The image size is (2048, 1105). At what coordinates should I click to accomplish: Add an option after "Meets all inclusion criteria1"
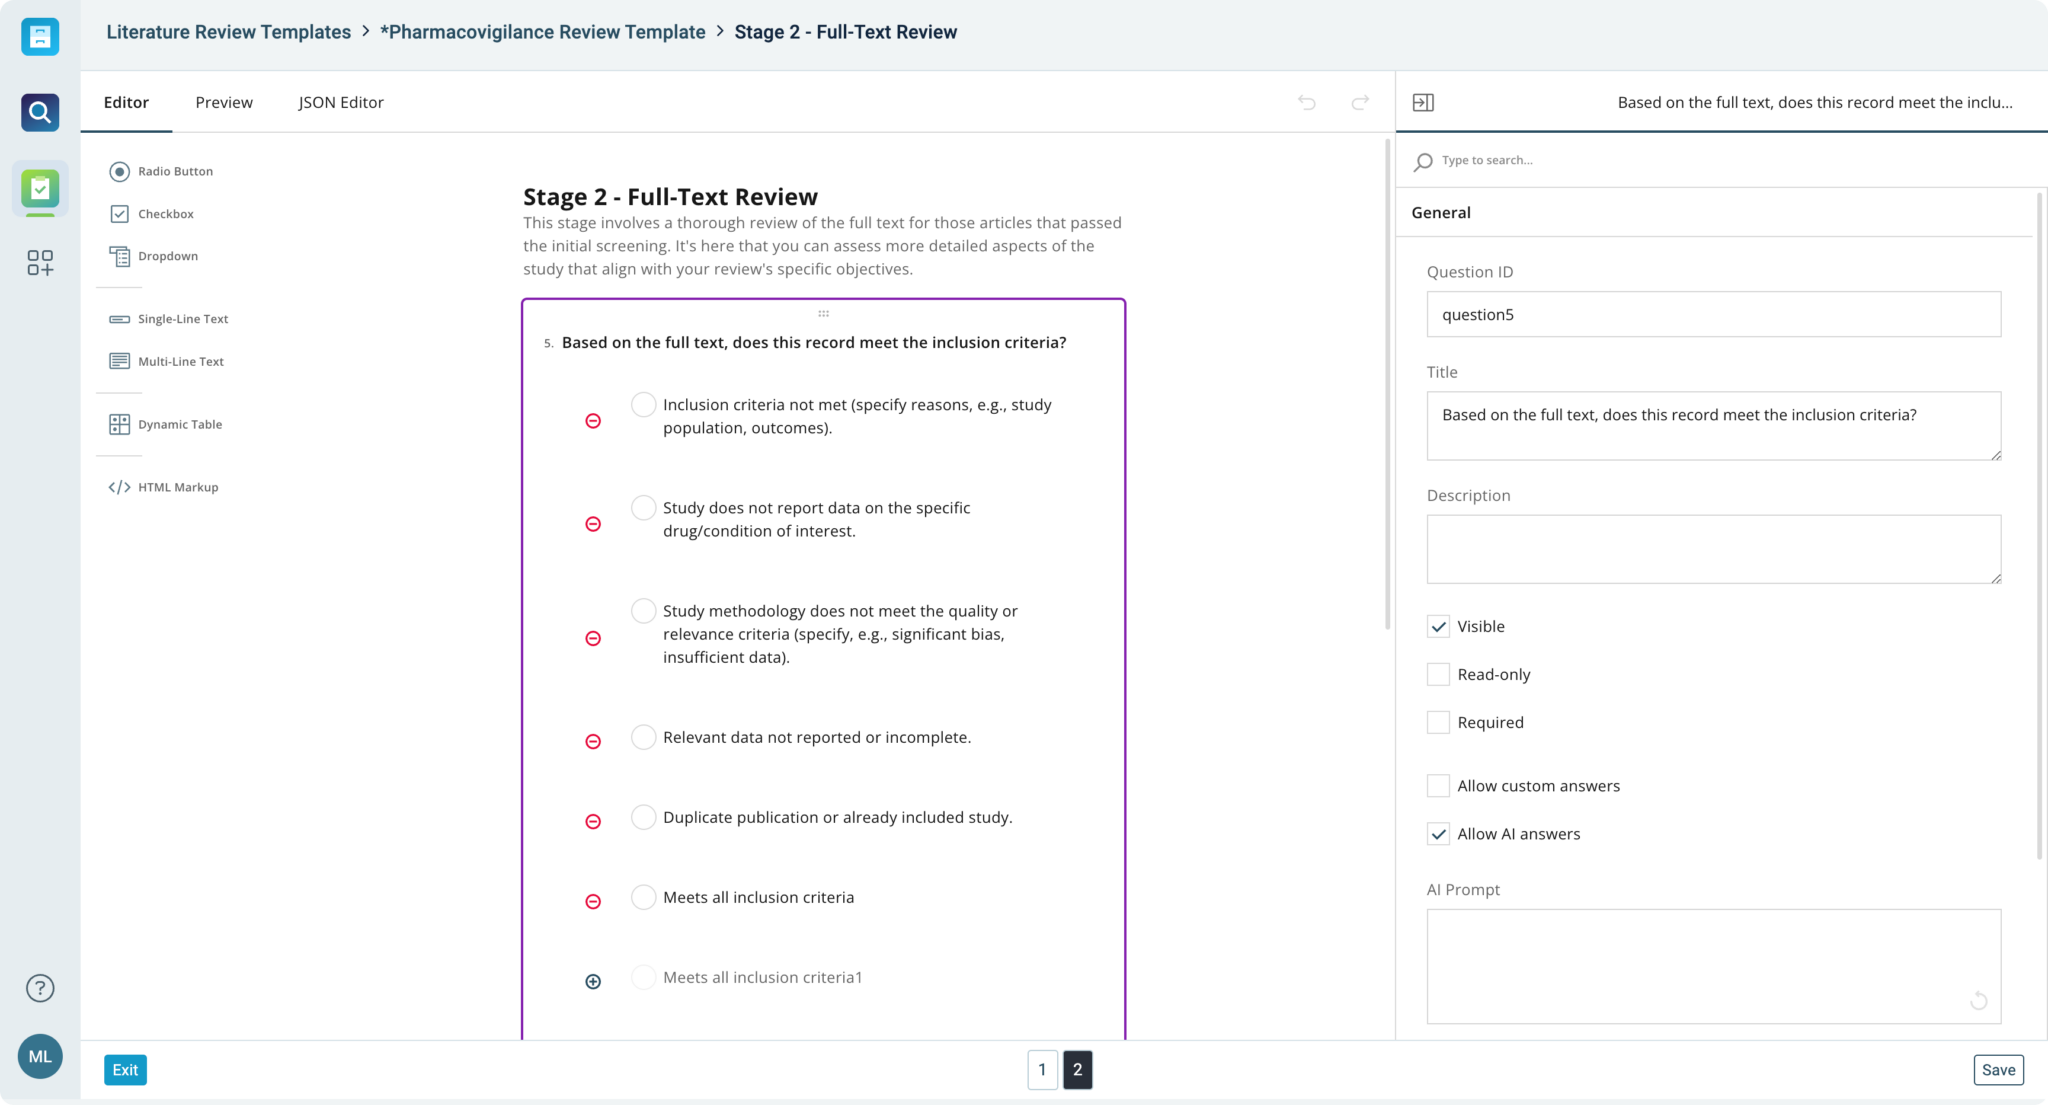click(x=593, y=980)
